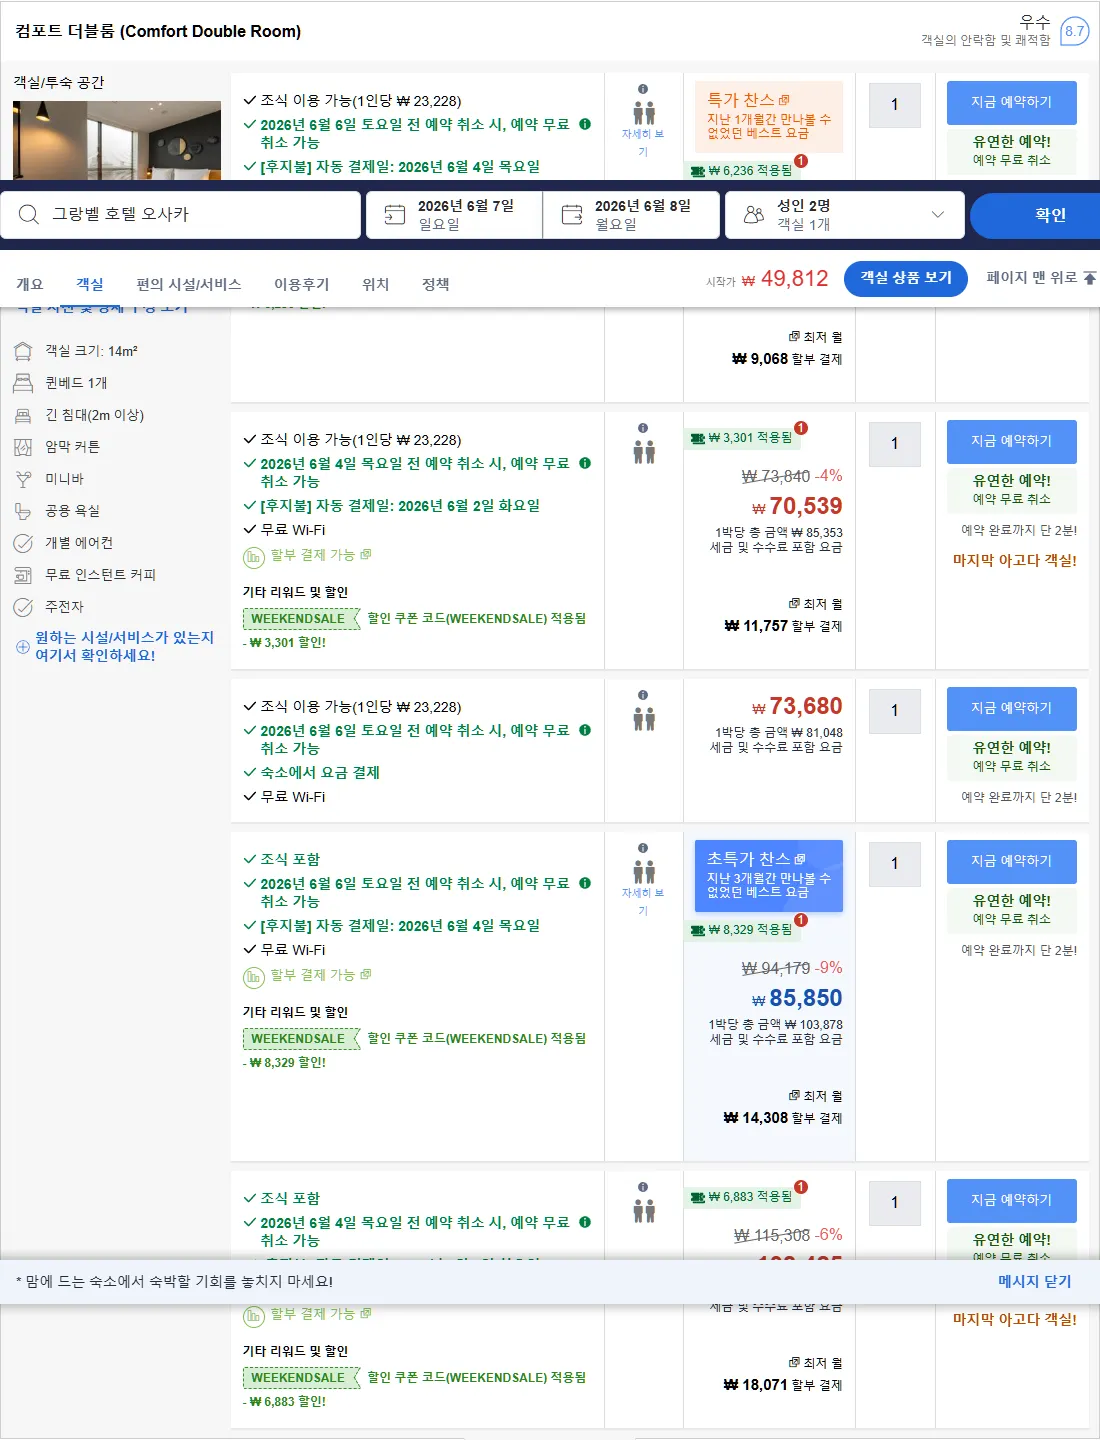This screenshot has width=1100, height=1440.
Task: Switch to the 위치 tab
Action: click(376, 284)
